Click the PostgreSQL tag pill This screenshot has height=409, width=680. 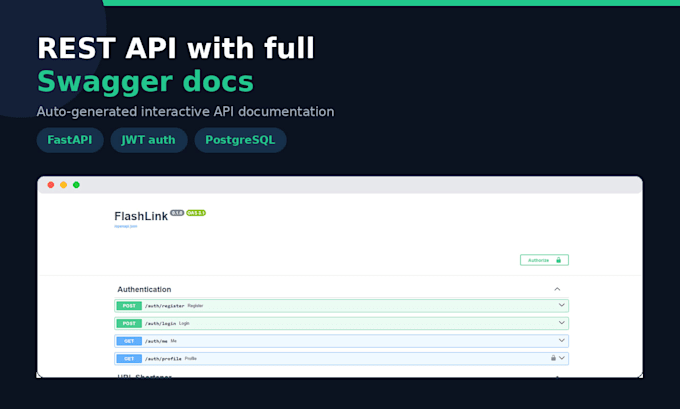coord(240,140)
